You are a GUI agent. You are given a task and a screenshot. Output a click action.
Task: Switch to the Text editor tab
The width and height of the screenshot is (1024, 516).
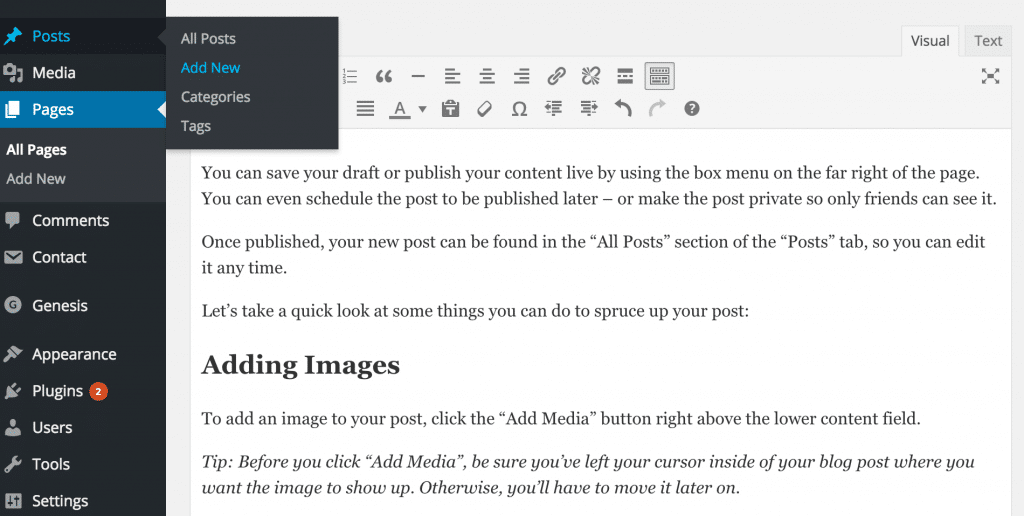(x=988, y=40)
